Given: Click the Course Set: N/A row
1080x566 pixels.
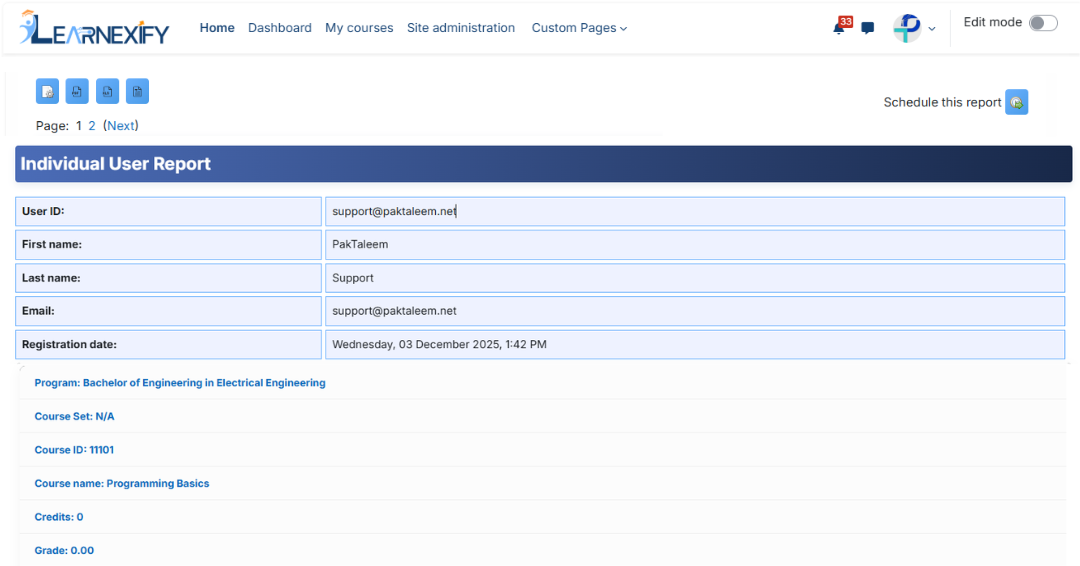Looking at the screenshot, I should click(x=543, y=417).
